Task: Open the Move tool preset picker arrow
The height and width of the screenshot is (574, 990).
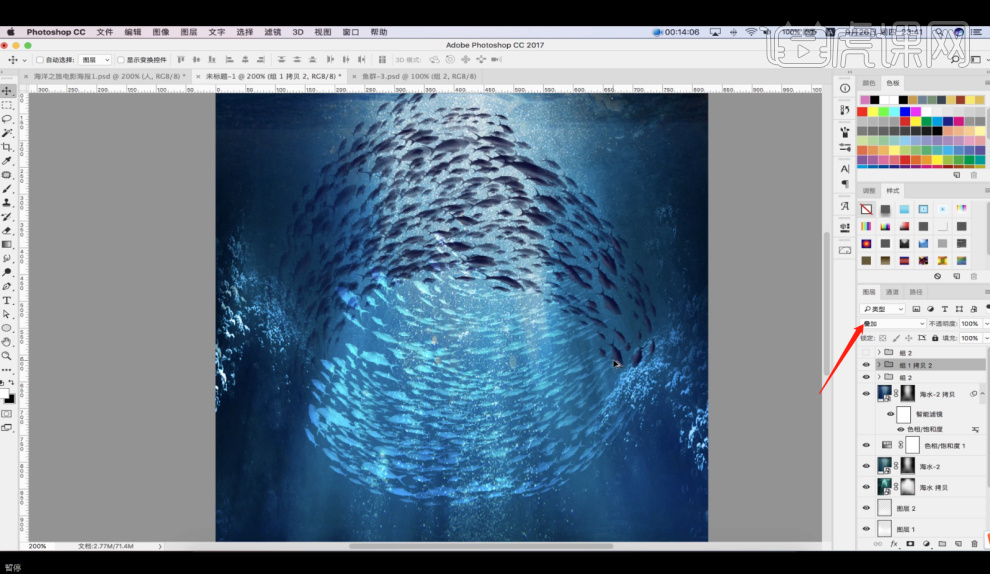Action: (x=25, y=61)
